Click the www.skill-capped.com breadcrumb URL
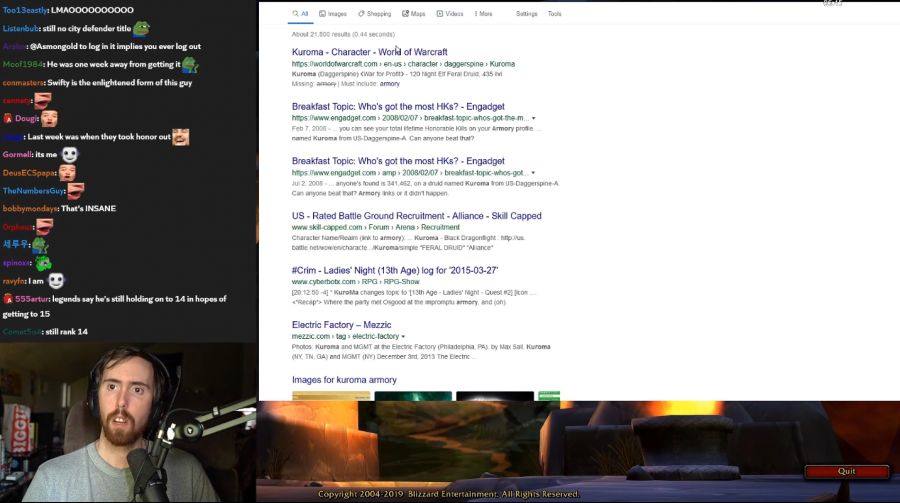The image size is (900, 503). pos(375,227)
